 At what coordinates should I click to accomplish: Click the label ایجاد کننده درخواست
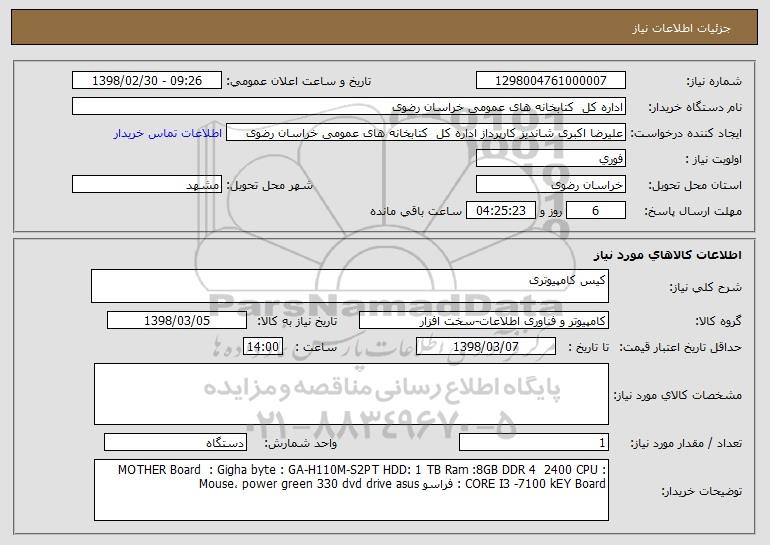(x=686, y=133)
